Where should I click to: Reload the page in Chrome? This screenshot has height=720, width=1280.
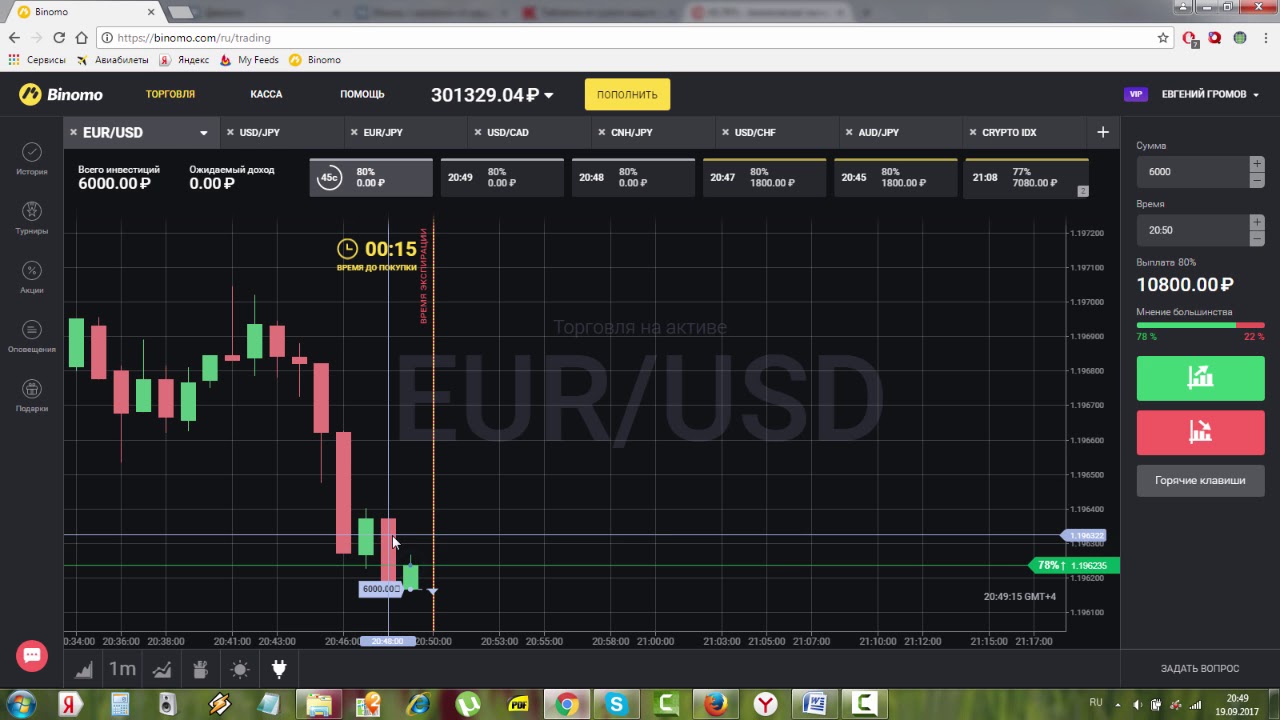tap(59, 38)
